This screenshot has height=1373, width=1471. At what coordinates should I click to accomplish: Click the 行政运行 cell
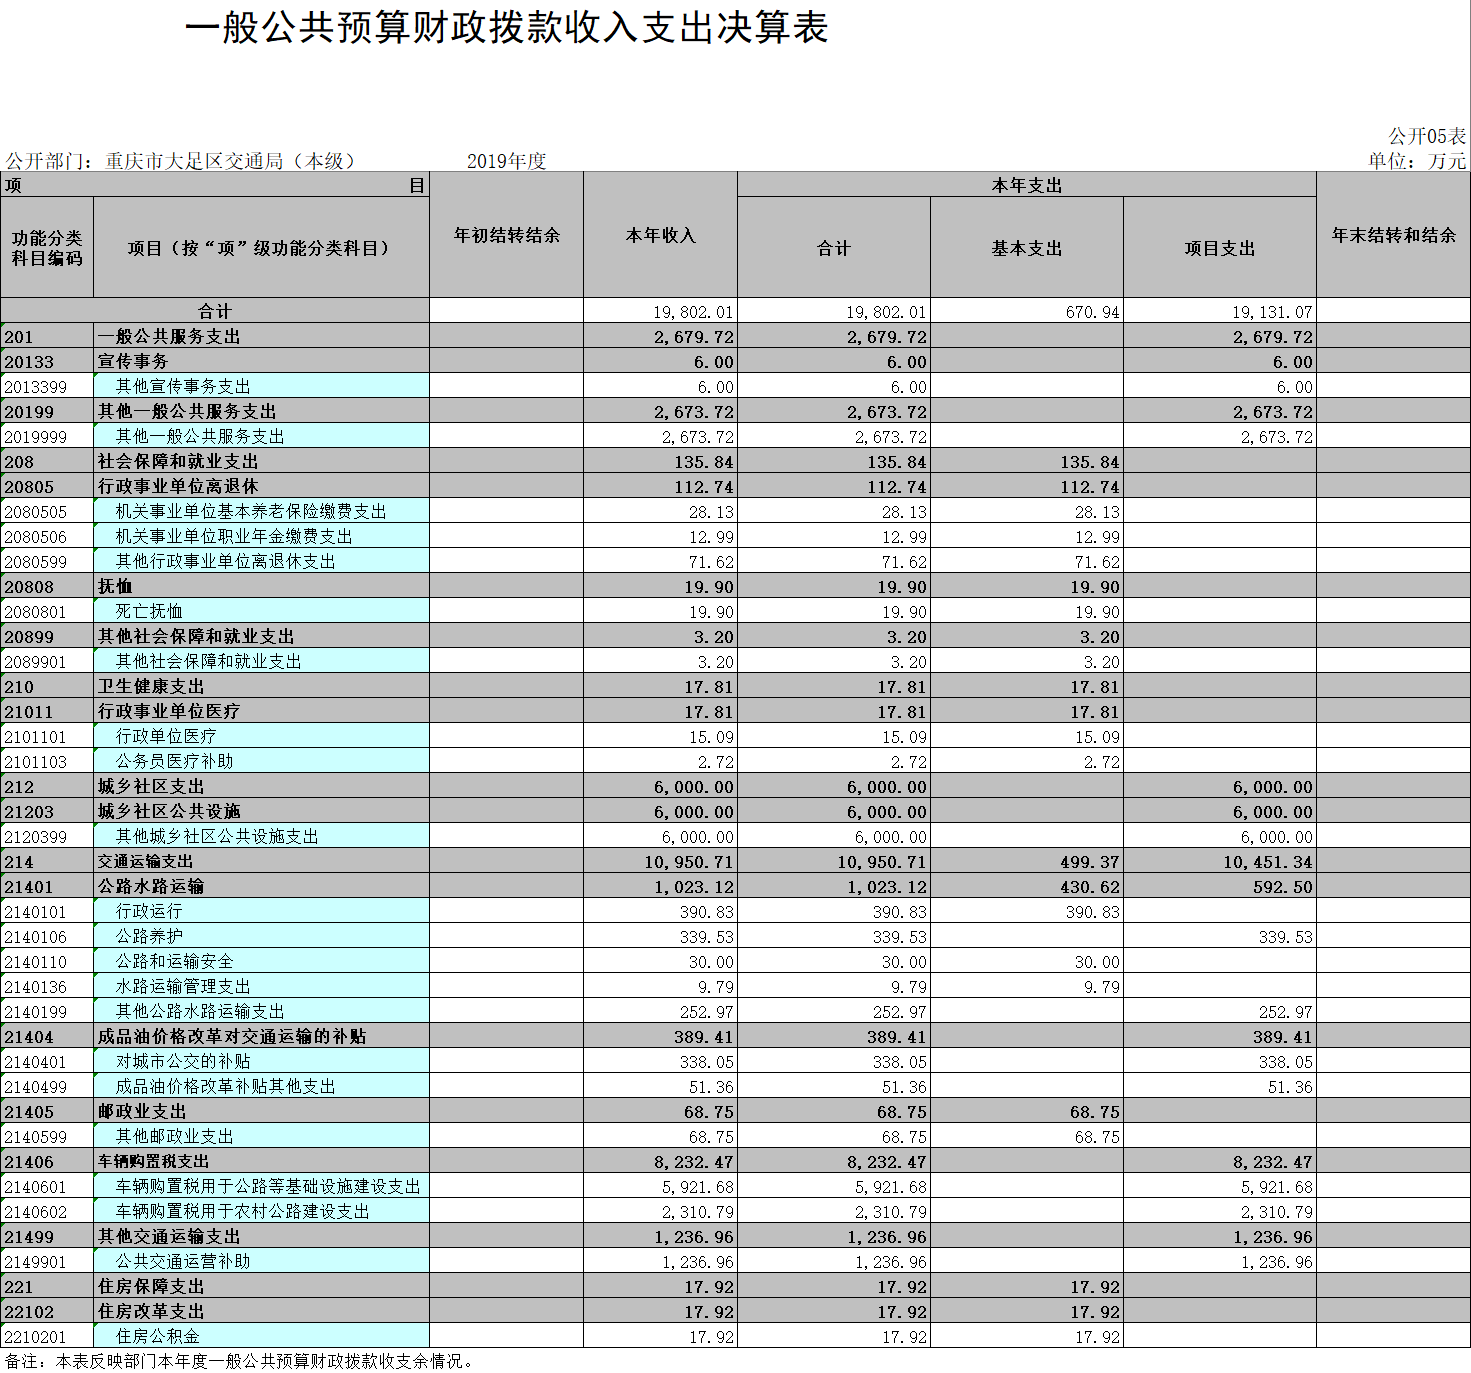(x=262, y=911)
